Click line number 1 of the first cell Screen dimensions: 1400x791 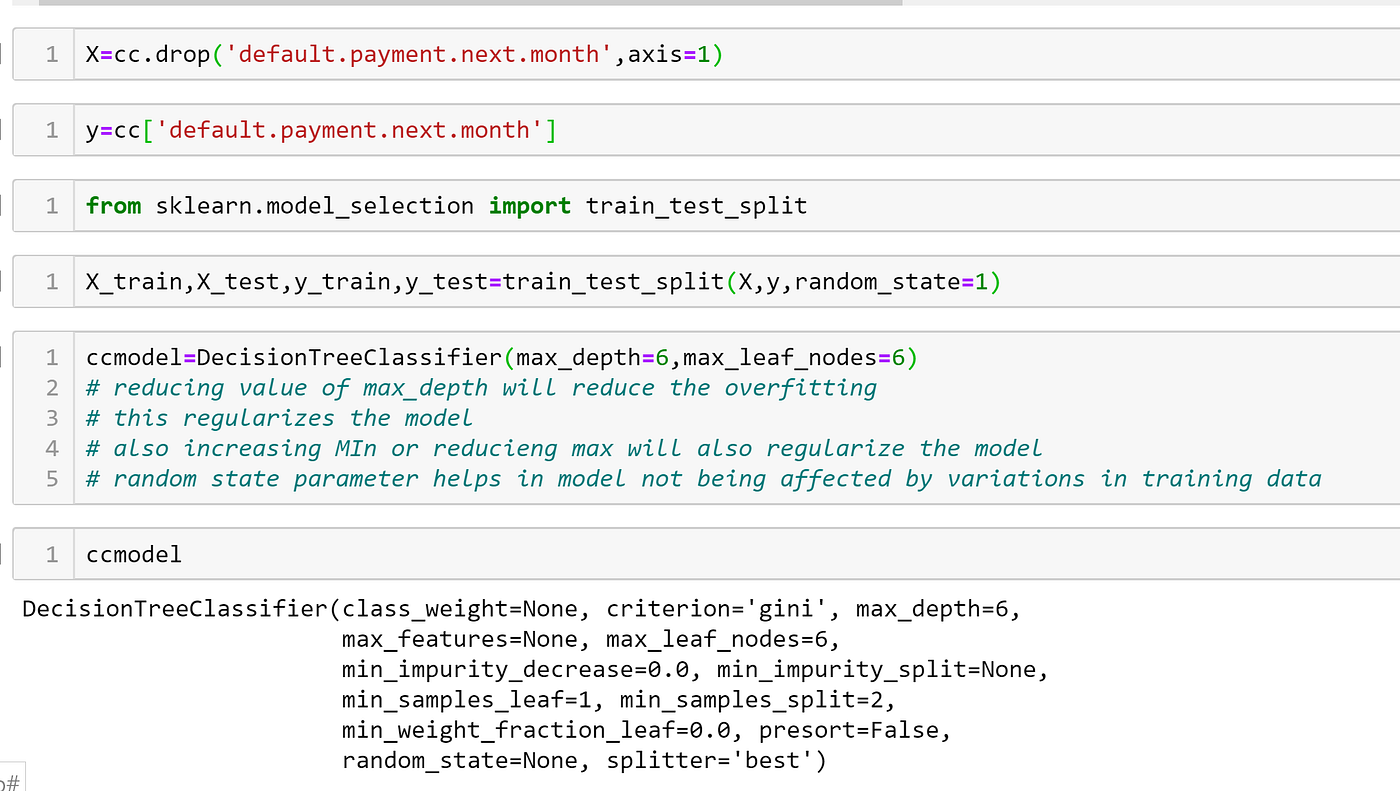[x=51, y=53]
